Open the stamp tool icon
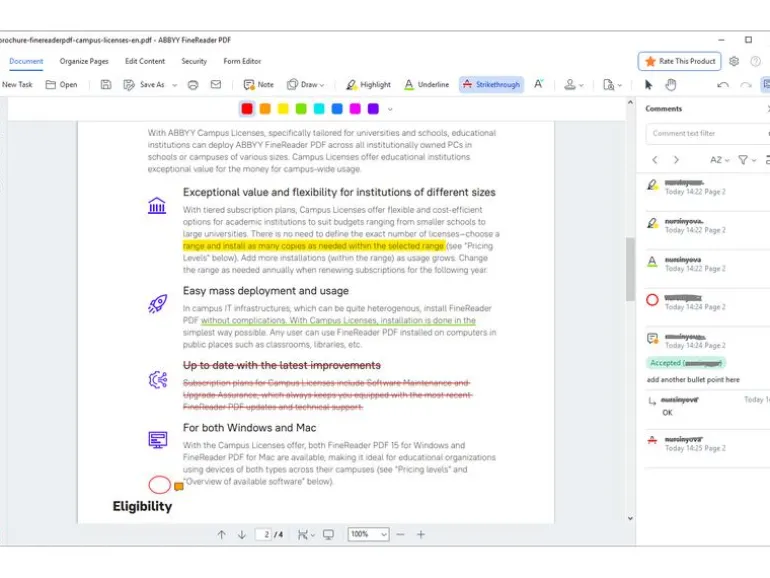The width and height of the screenshot is (770, 578). pos(570,84)
